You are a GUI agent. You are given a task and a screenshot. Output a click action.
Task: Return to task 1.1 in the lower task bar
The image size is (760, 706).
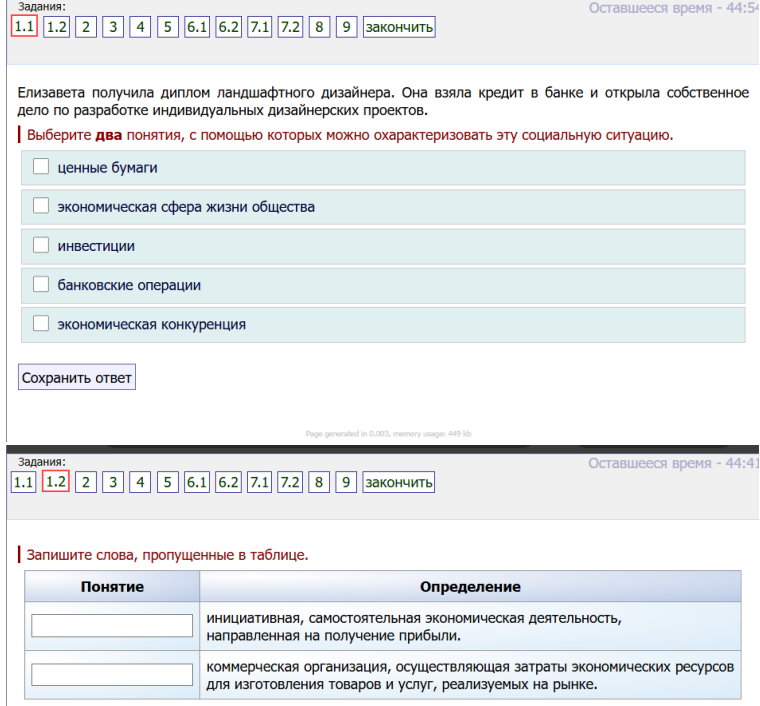pos(23,483)
